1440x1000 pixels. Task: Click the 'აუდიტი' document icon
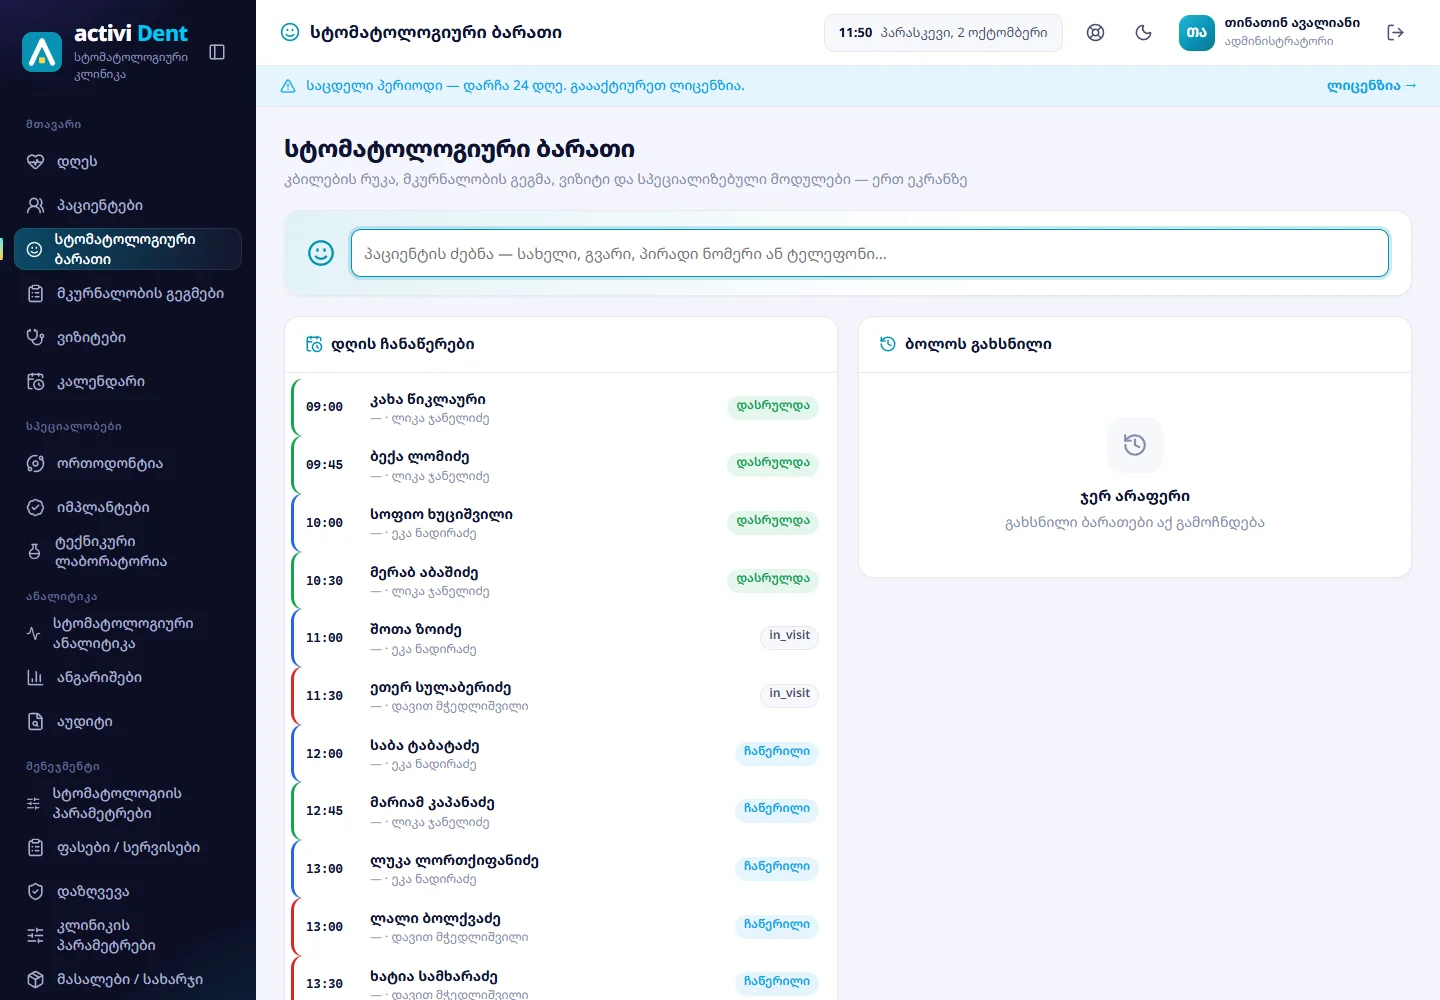pyautogui.click(x=36, y=722)
